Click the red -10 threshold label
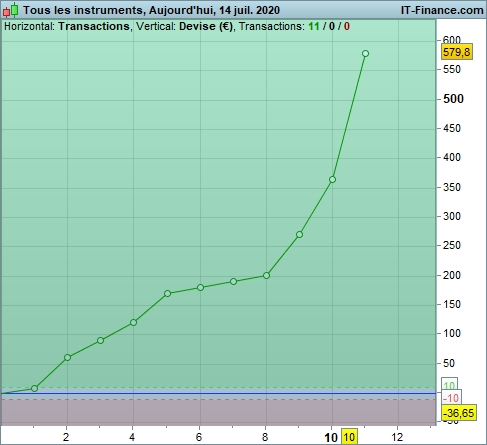The image size is (487, 445). click(452, 398)
